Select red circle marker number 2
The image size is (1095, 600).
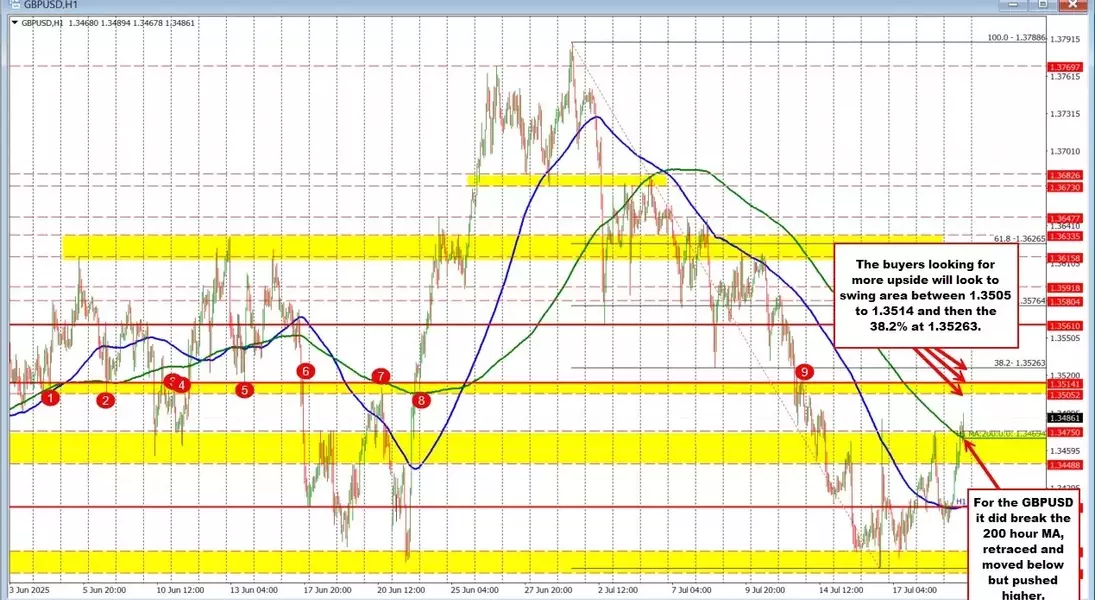(105, 400)
